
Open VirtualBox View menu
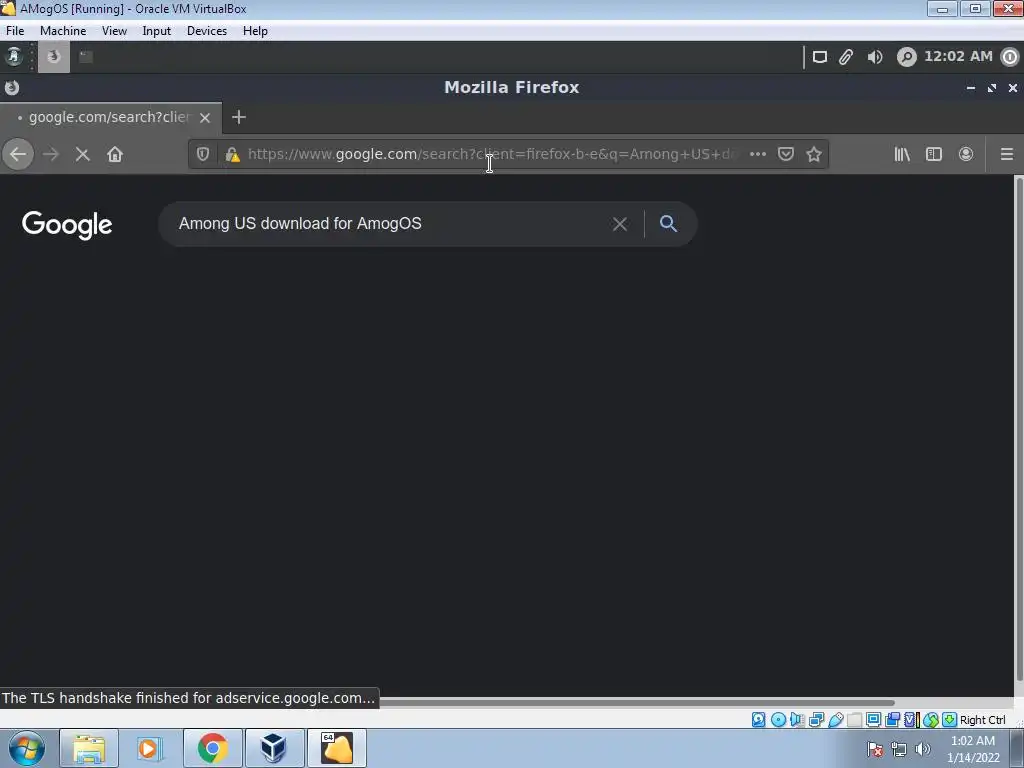tap(114, 31)
